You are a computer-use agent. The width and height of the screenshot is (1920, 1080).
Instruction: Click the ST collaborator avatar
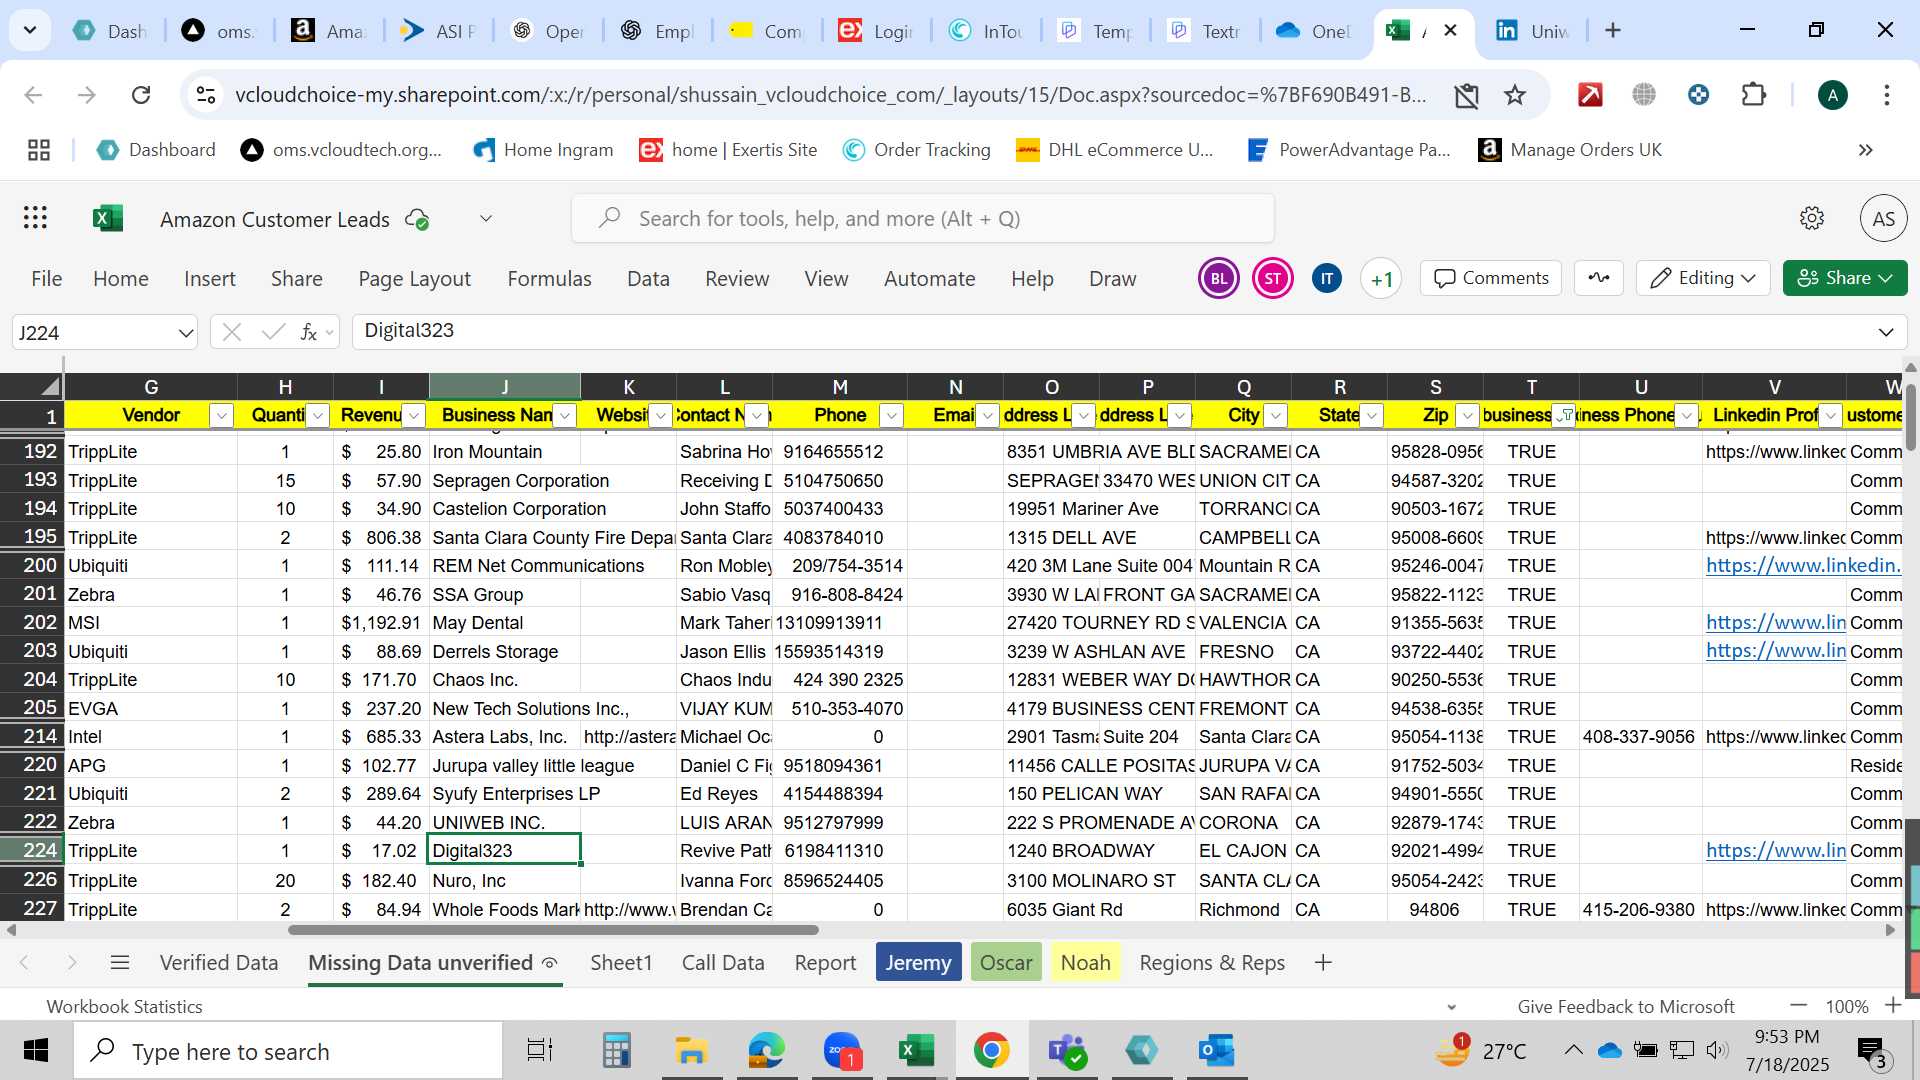(x=1272, y=279)
